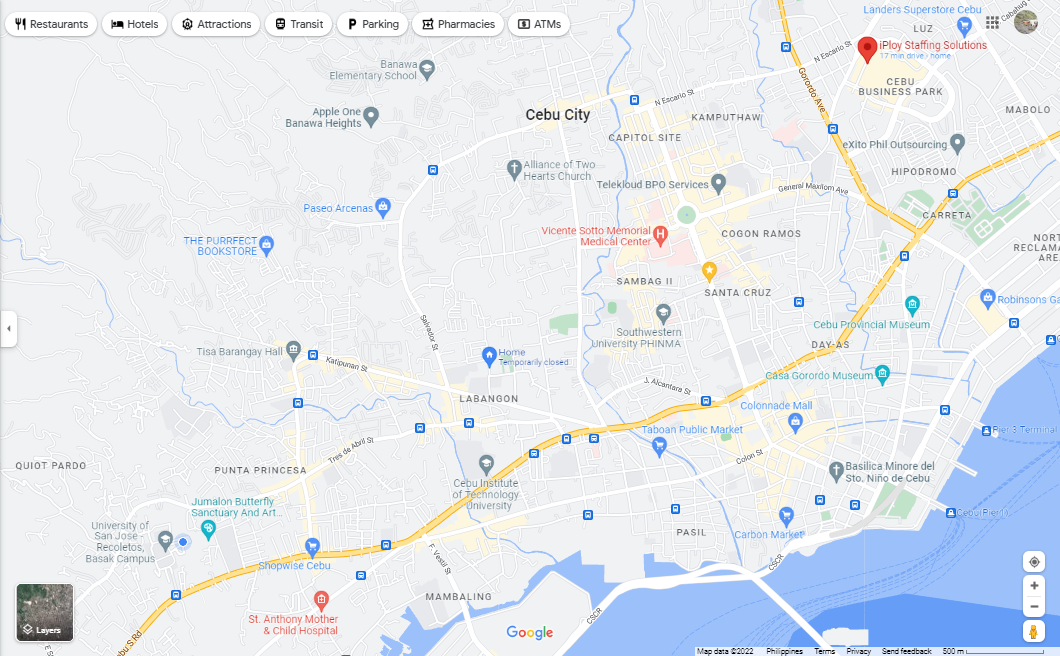
Task: Show nearby ATMs chip
Action: click(x=539, y=24)
